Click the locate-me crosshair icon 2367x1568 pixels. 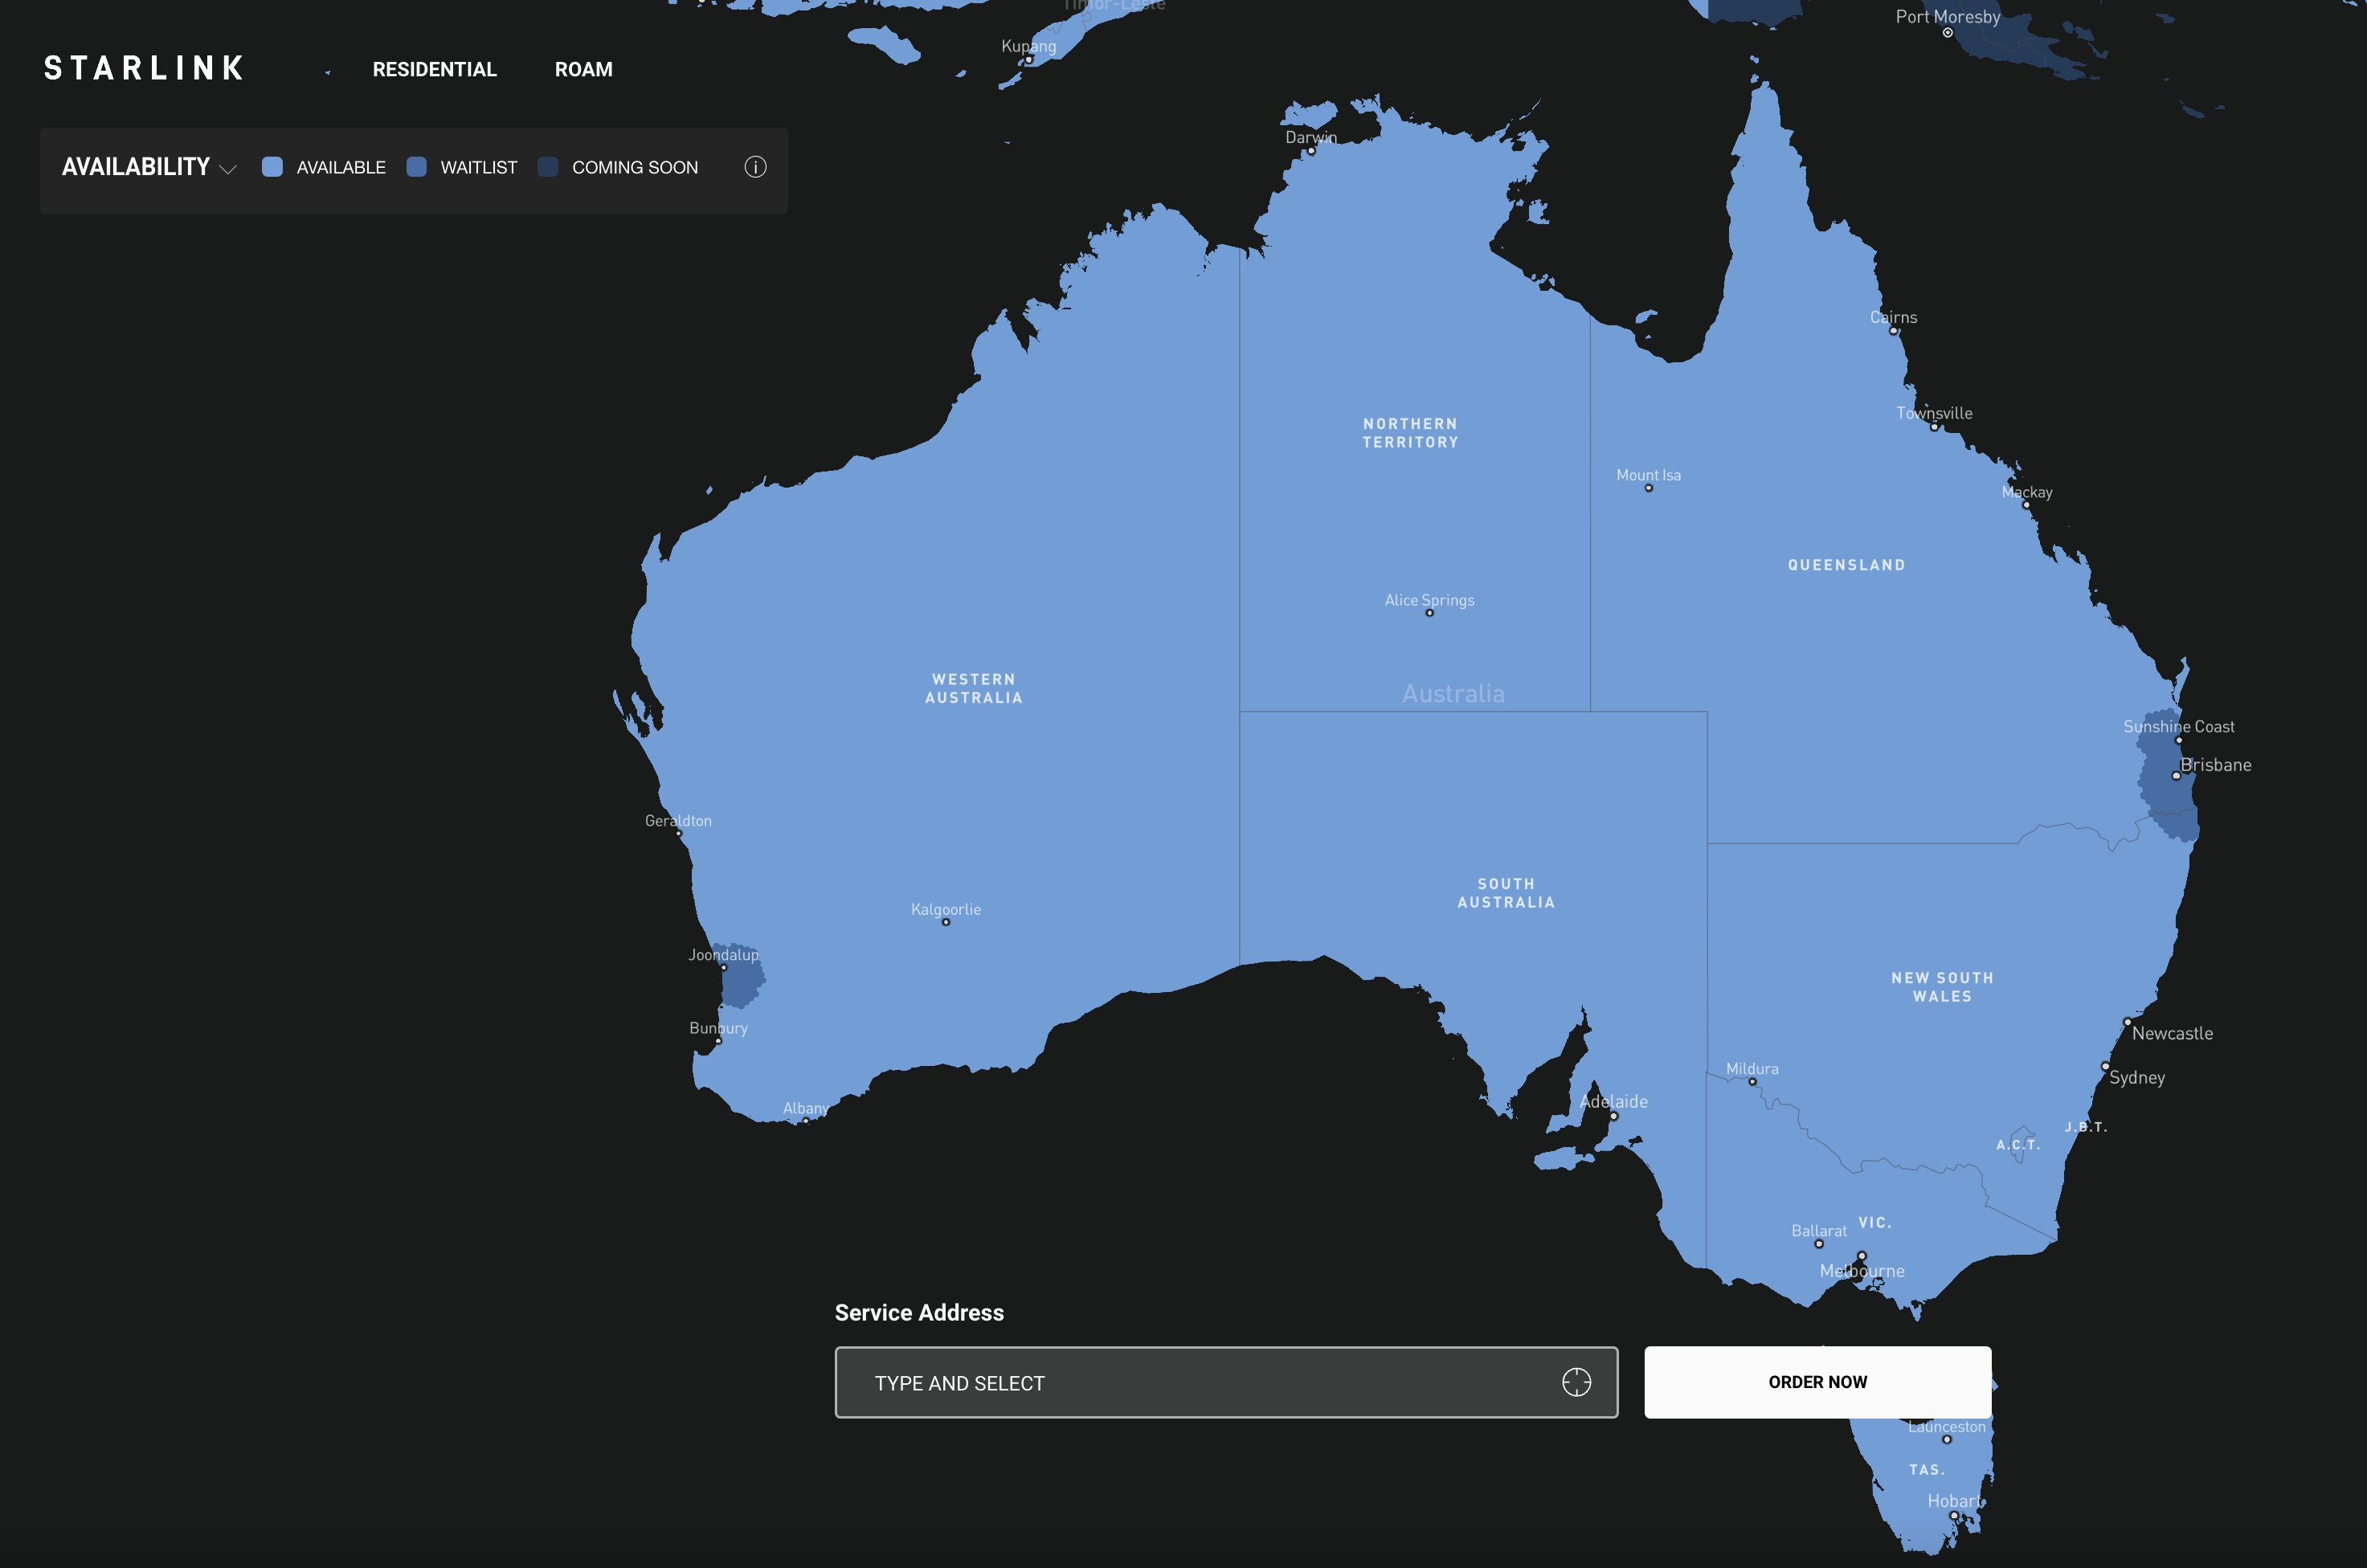pos(1576,1382)
